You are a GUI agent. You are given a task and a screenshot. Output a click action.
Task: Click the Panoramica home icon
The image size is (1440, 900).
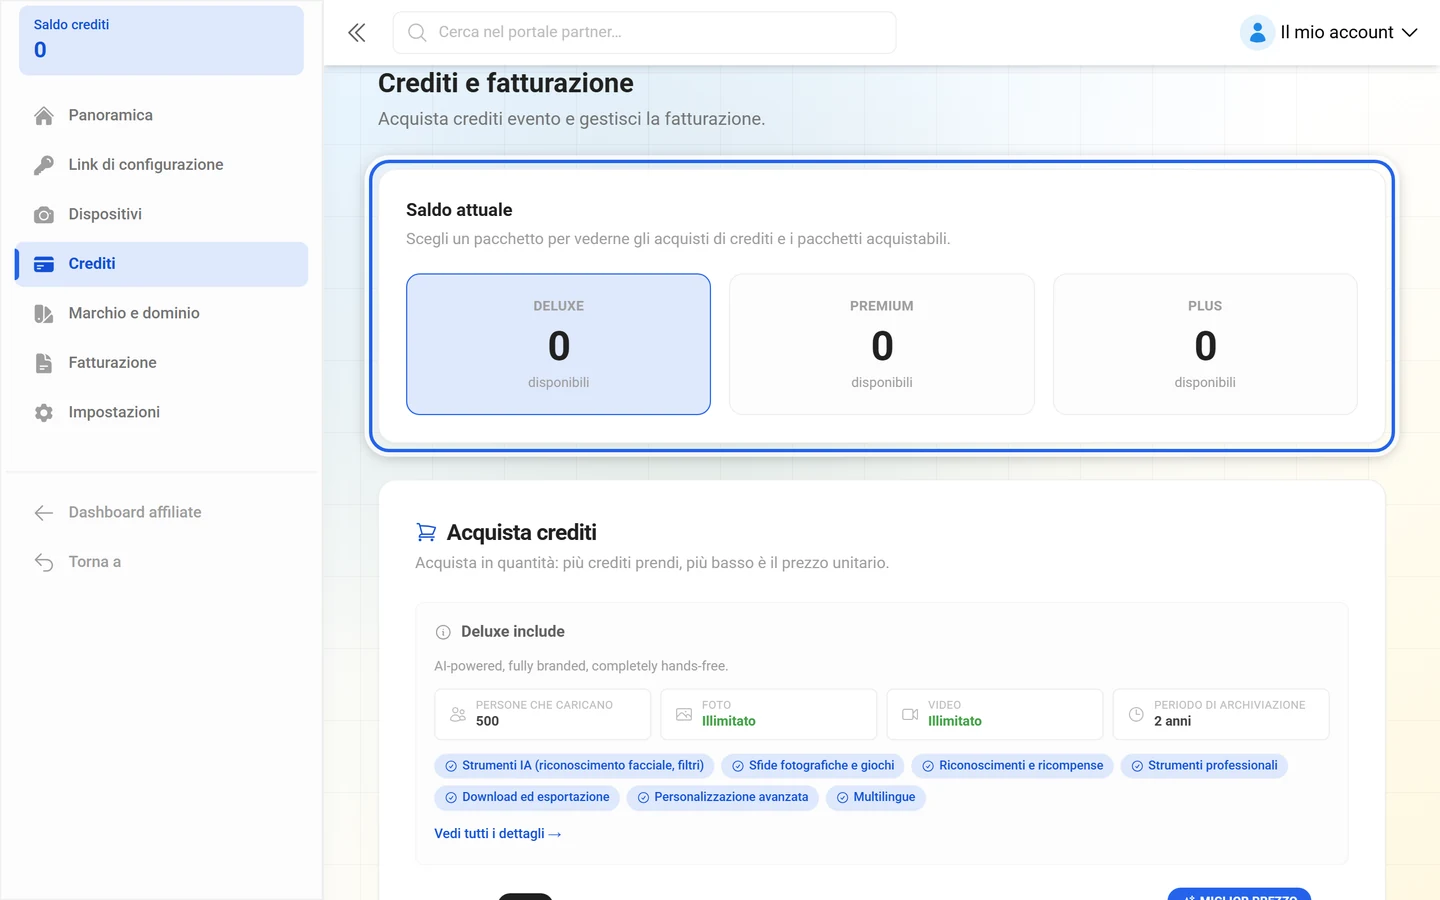coord(44,116)
